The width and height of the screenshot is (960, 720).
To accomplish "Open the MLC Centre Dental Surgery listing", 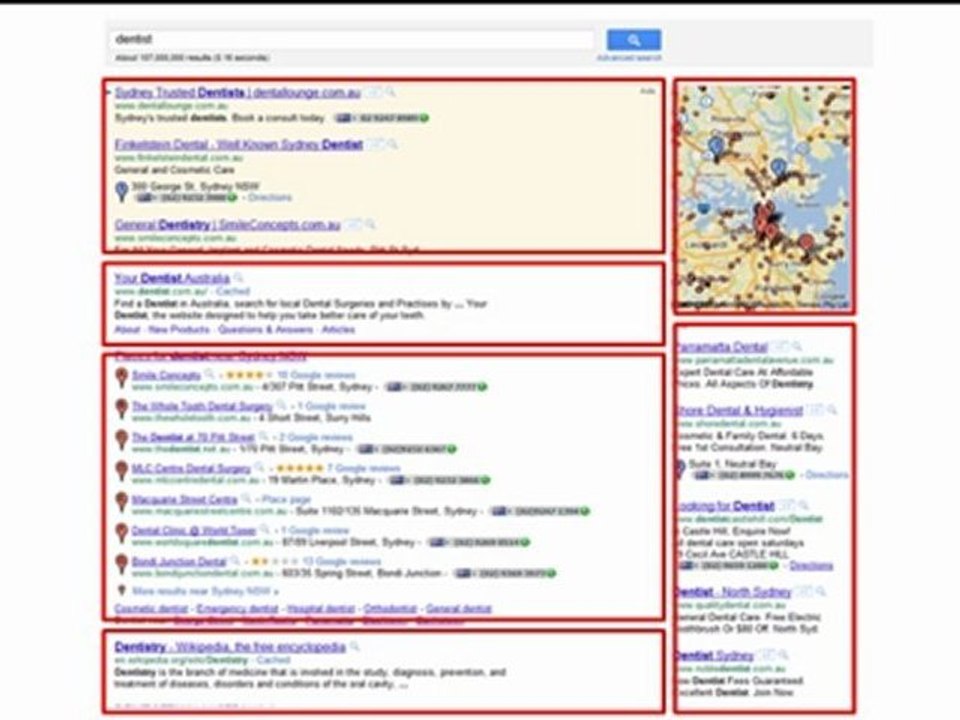I will click(191, 469).
